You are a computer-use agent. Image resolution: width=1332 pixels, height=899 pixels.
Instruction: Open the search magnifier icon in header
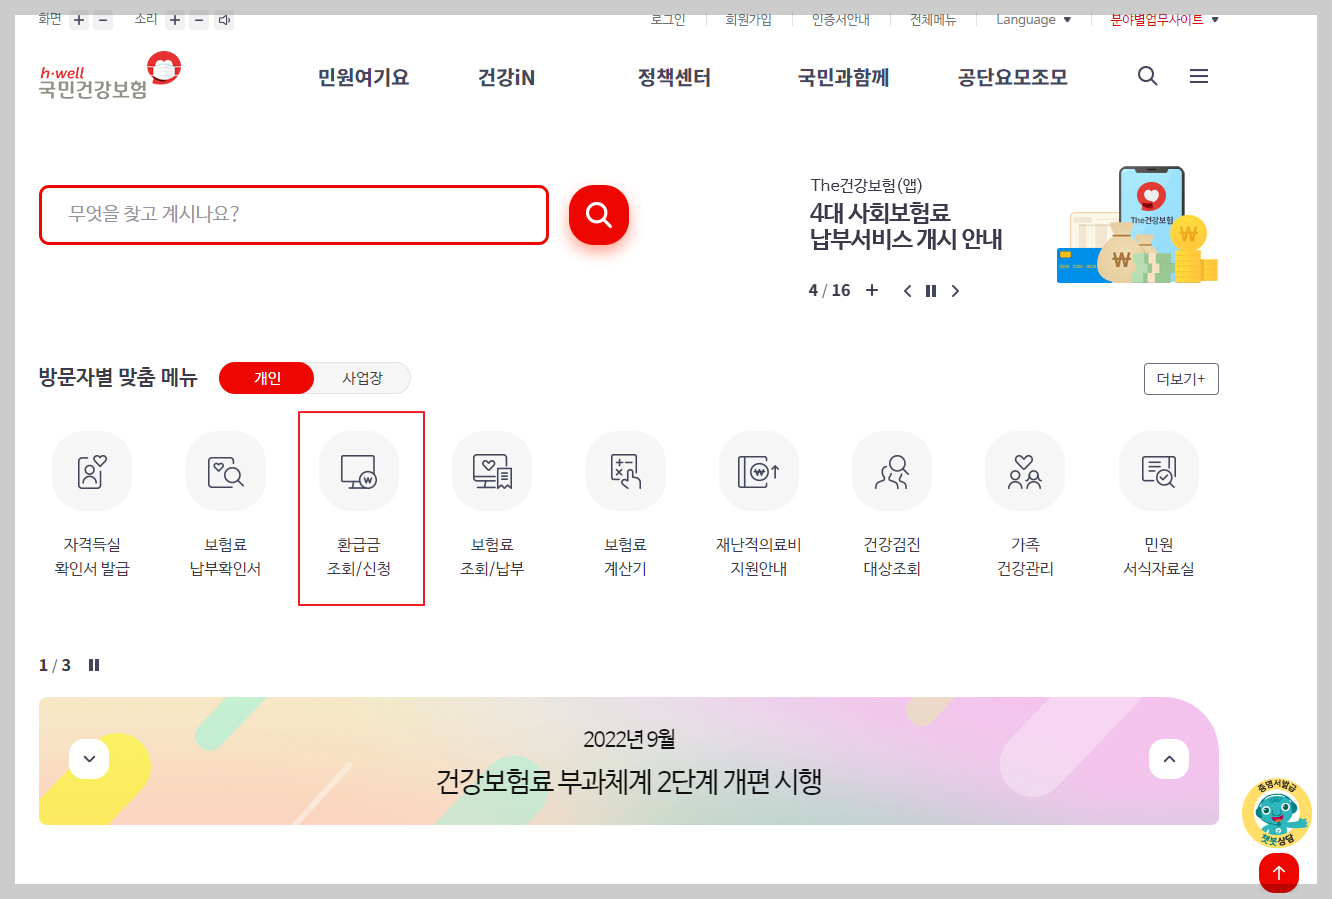coord(1147,76)
